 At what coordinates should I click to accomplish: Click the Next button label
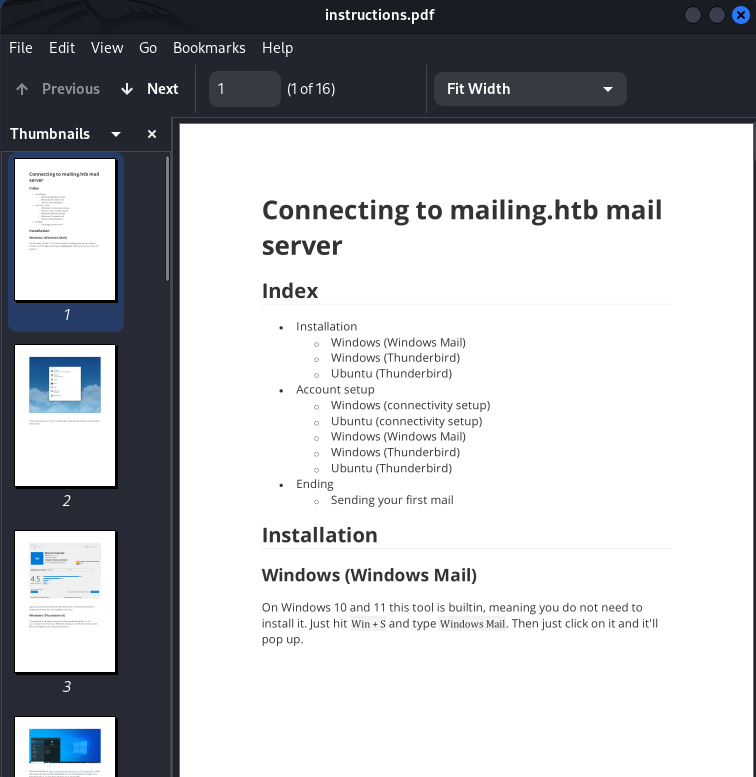pos(162,89)
